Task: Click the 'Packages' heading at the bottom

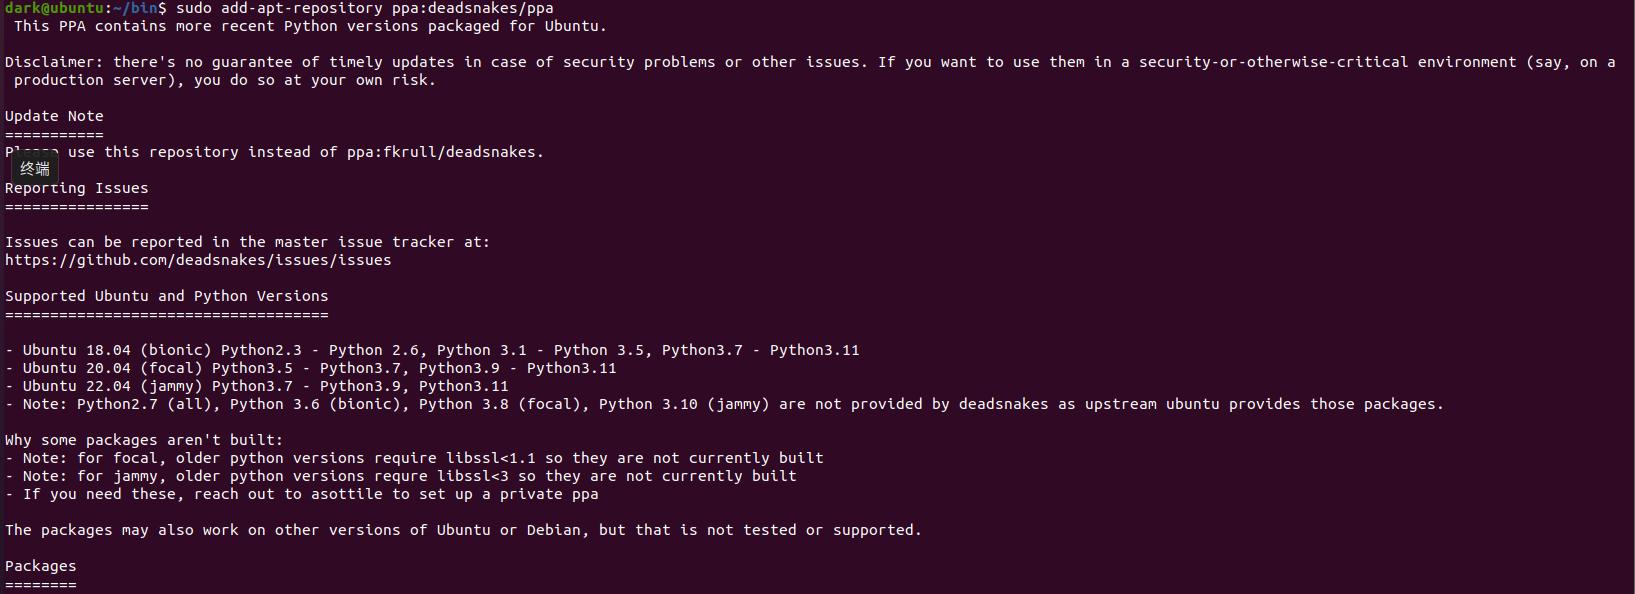Action: point(41,566)
